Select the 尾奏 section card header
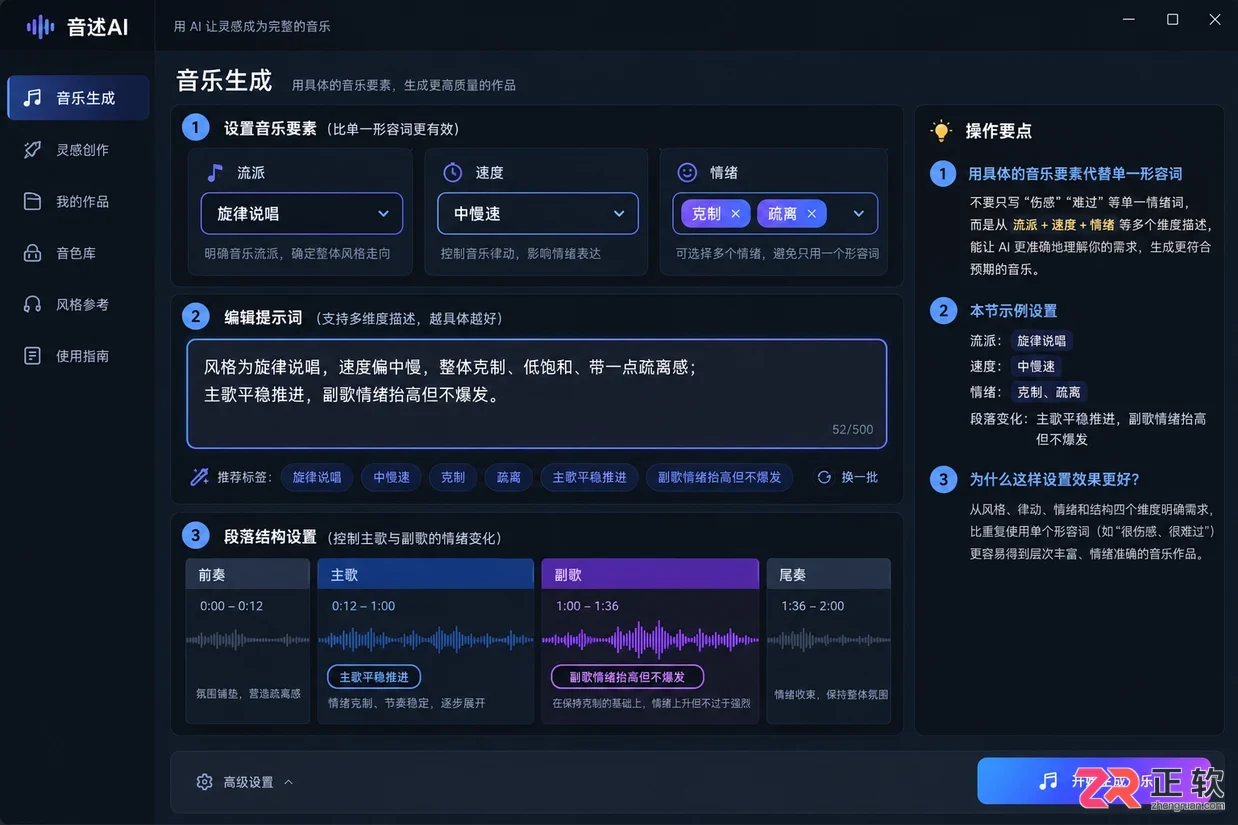This screenshot has height=825, width=1238. (x=829, y=574)
